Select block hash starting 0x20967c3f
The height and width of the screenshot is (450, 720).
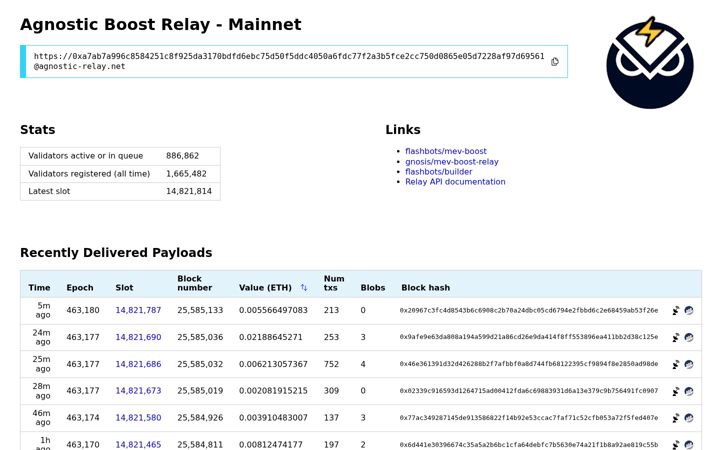[529, 310]
